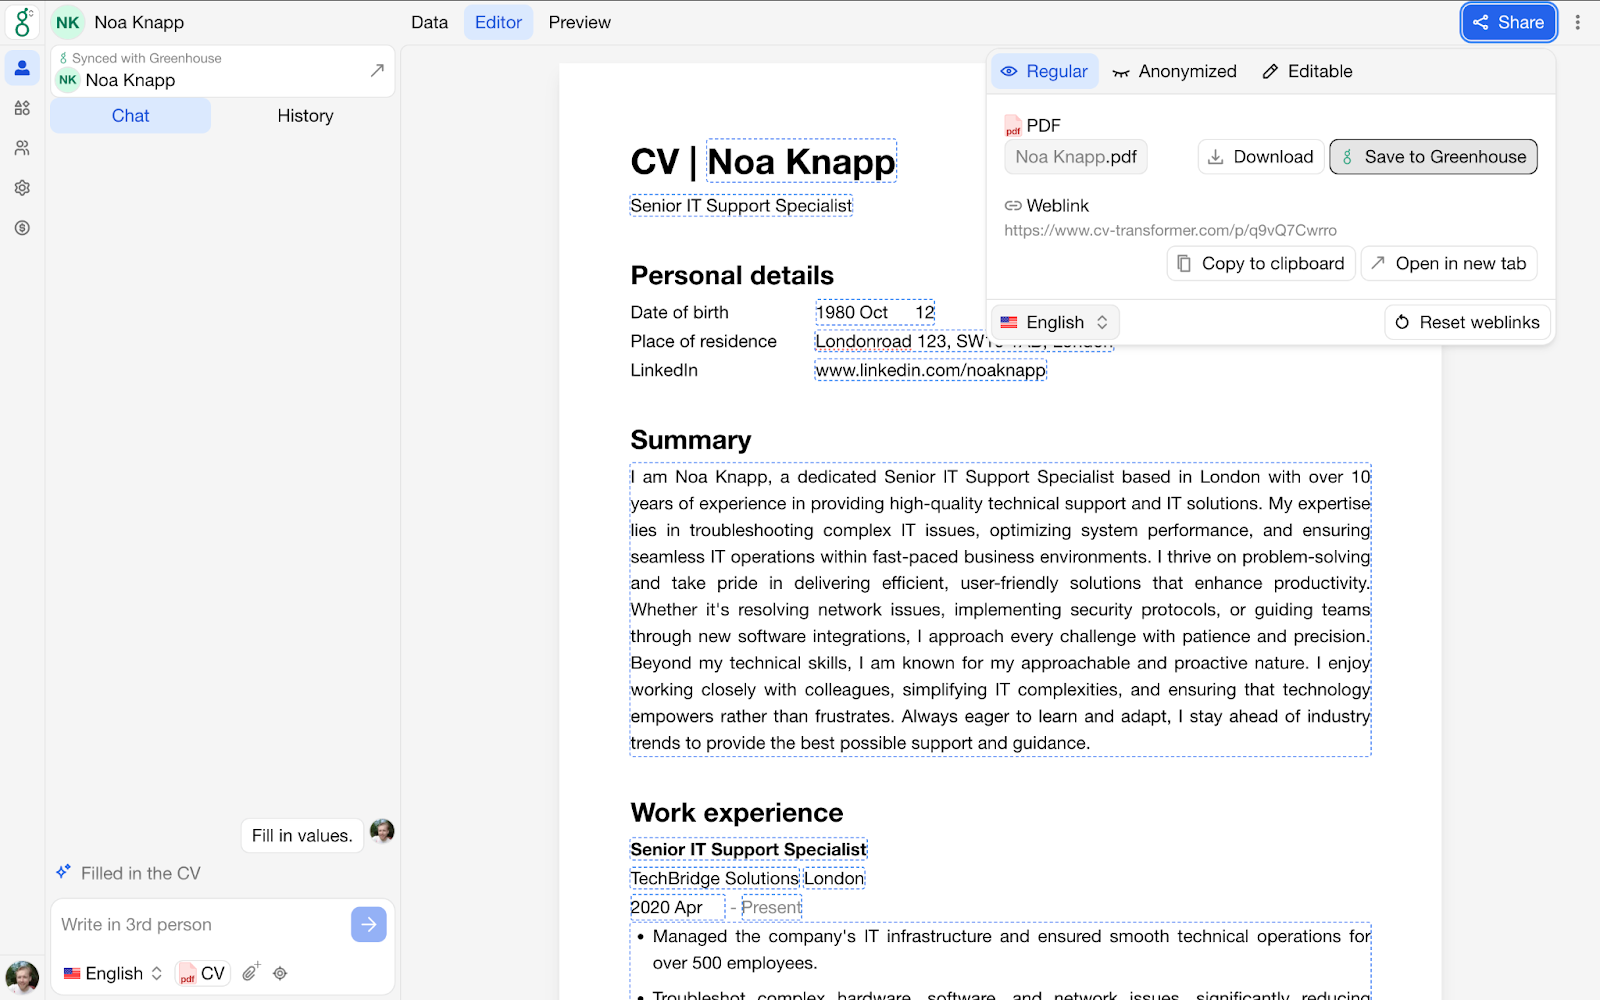Open the team users sidebar icon
Screen dimensions: 1600x1000
22,148
